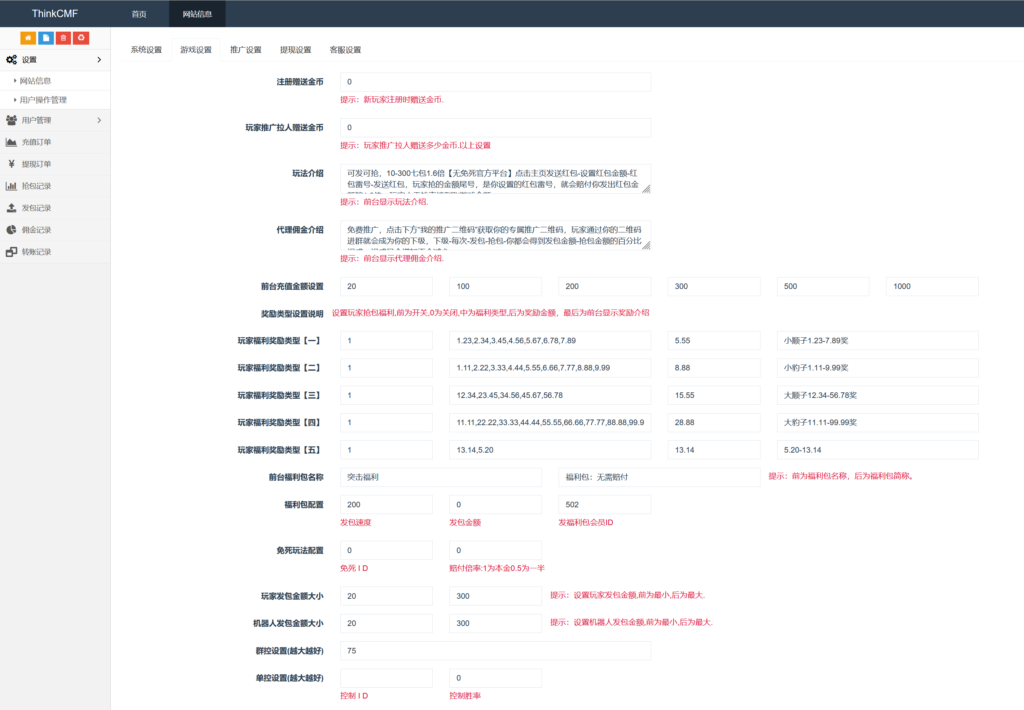
Task: Collapse the 设置 sidebar section
Action: [55, 60]
